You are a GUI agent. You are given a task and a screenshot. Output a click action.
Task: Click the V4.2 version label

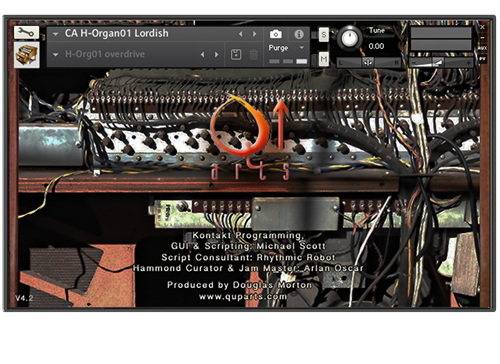(x=24, y=298)
